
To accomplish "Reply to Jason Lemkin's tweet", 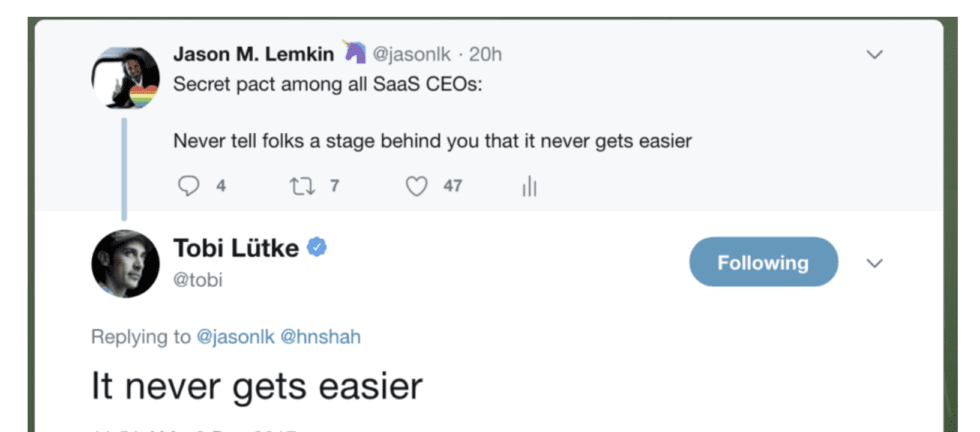I will (x=187, y=186).
